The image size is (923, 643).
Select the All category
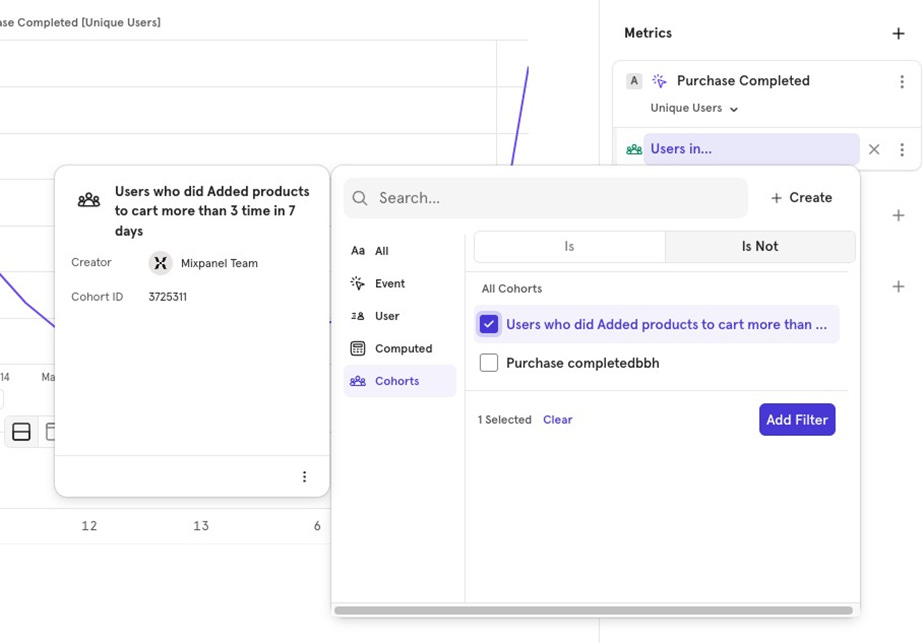point(400,251)
